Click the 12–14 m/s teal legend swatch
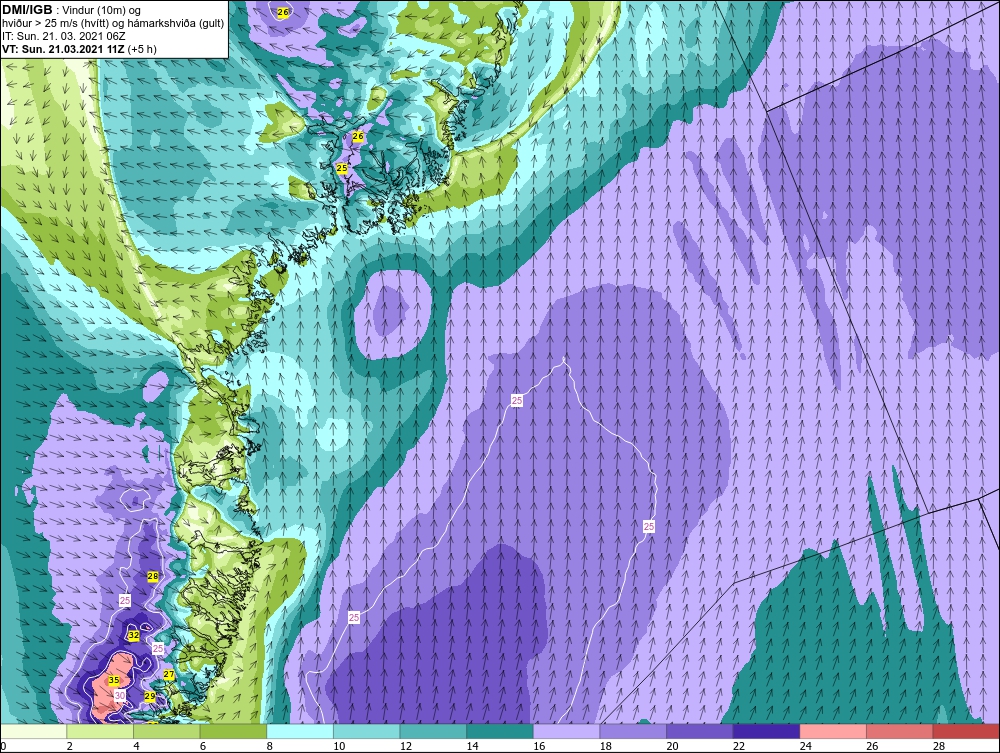The width and height of the screenshot is (1000, 753). tap(433, 731)
